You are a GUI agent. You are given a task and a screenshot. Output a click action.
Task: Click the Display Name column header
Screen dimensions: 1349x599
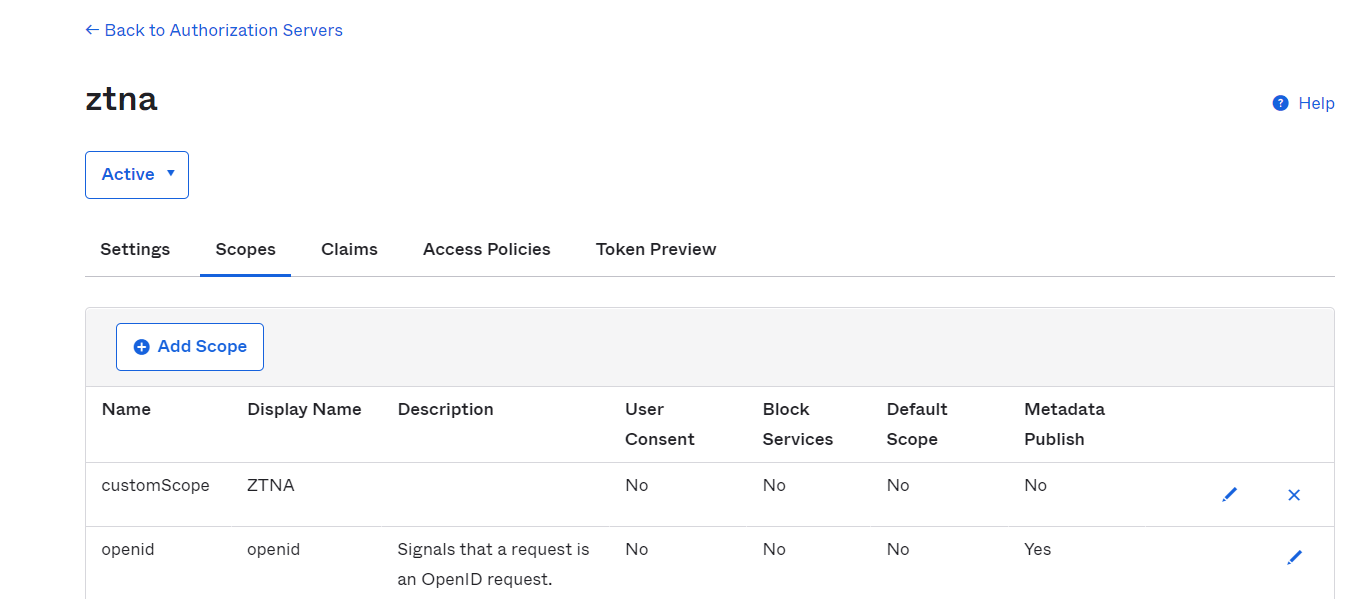click(x=304, y=409)
